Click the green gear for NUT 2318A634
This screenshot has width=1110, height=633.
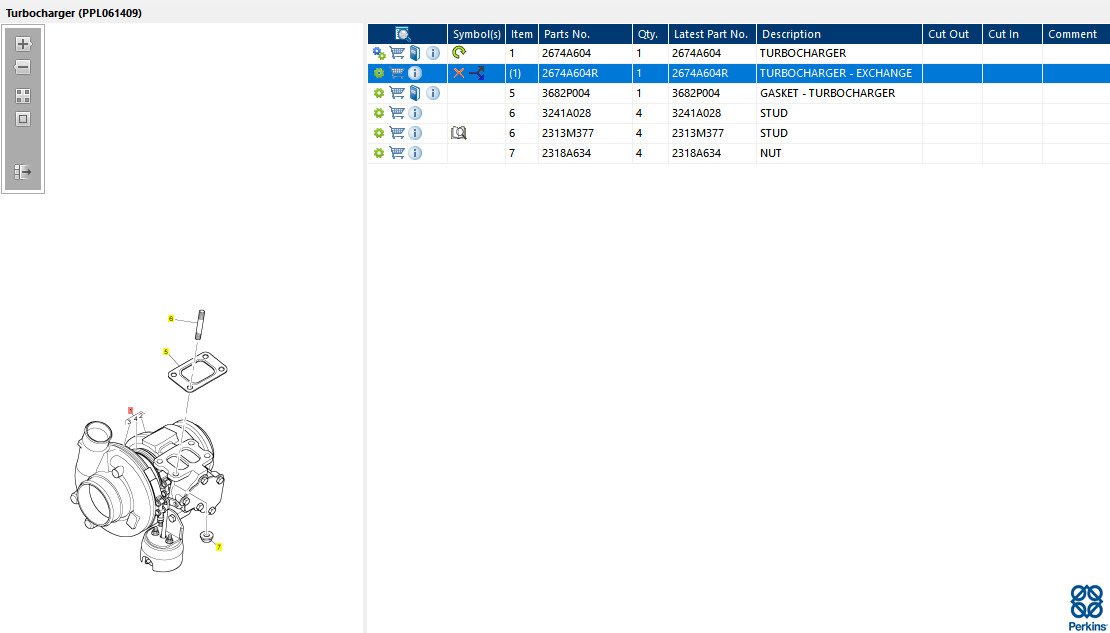pos(379,153)
